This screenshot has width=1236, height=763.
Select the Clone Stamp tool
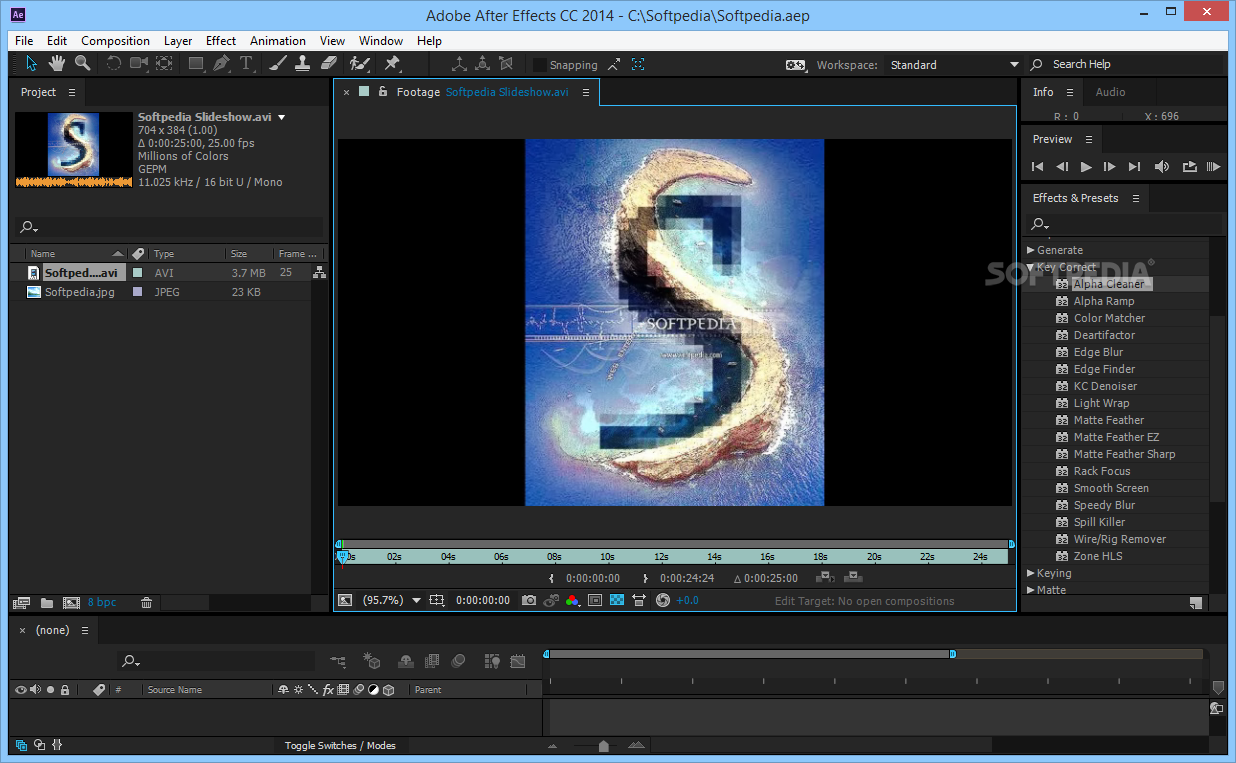[x=303, y=64]
